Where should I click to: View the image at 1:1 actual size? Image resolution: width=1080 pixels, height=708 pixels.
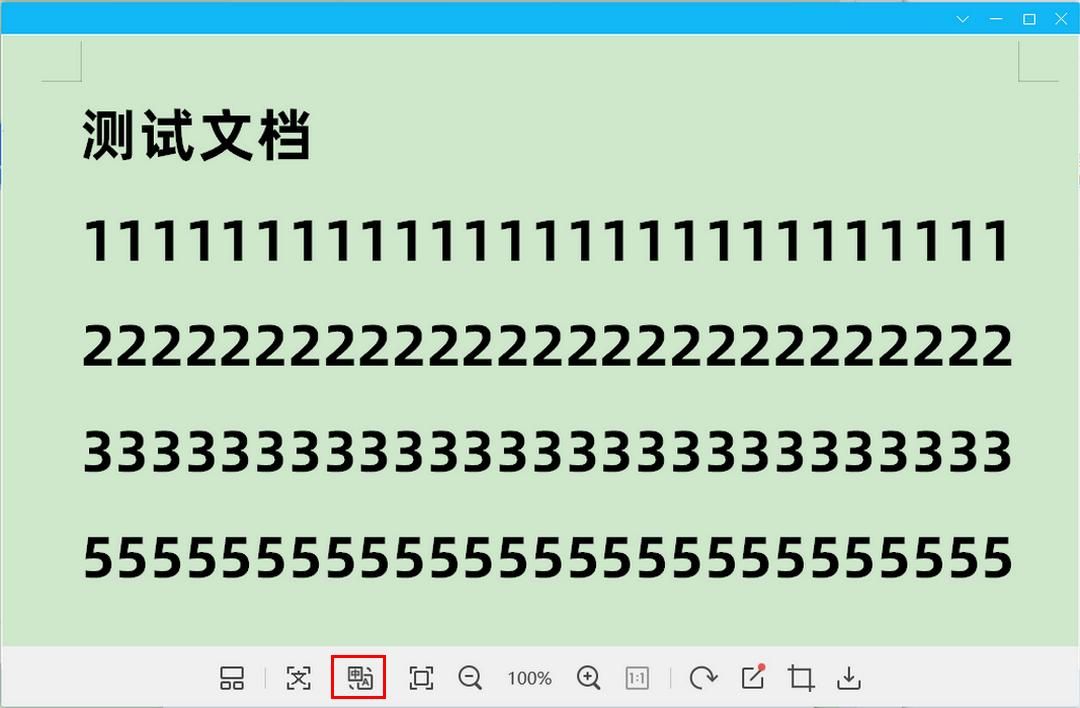[x=636, y=678]
